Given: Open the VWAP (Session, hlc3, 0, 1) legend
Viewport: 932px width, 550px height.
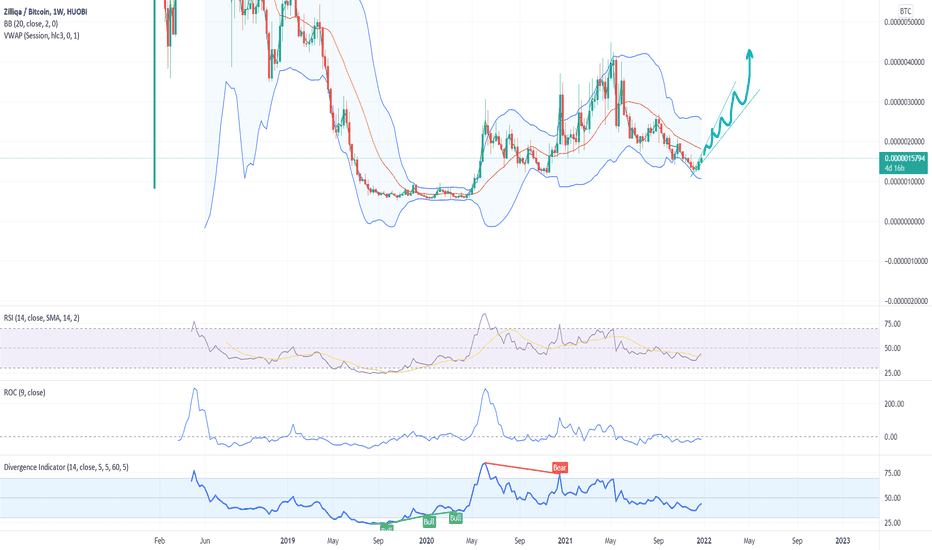Looking at the screenshot, I should click(42, 36).
